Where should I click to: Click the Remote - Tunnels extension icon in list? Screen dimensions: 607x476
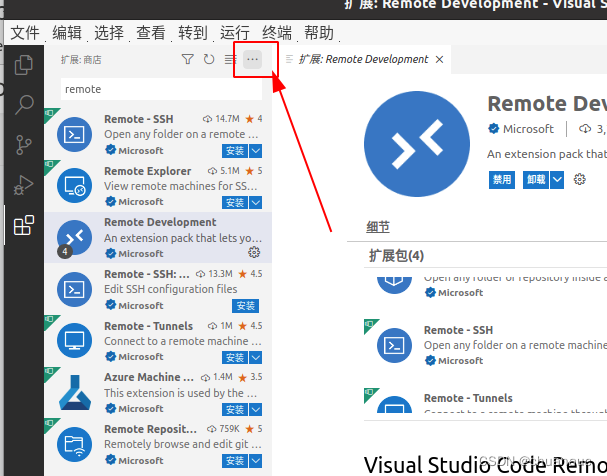coord(74,341)
